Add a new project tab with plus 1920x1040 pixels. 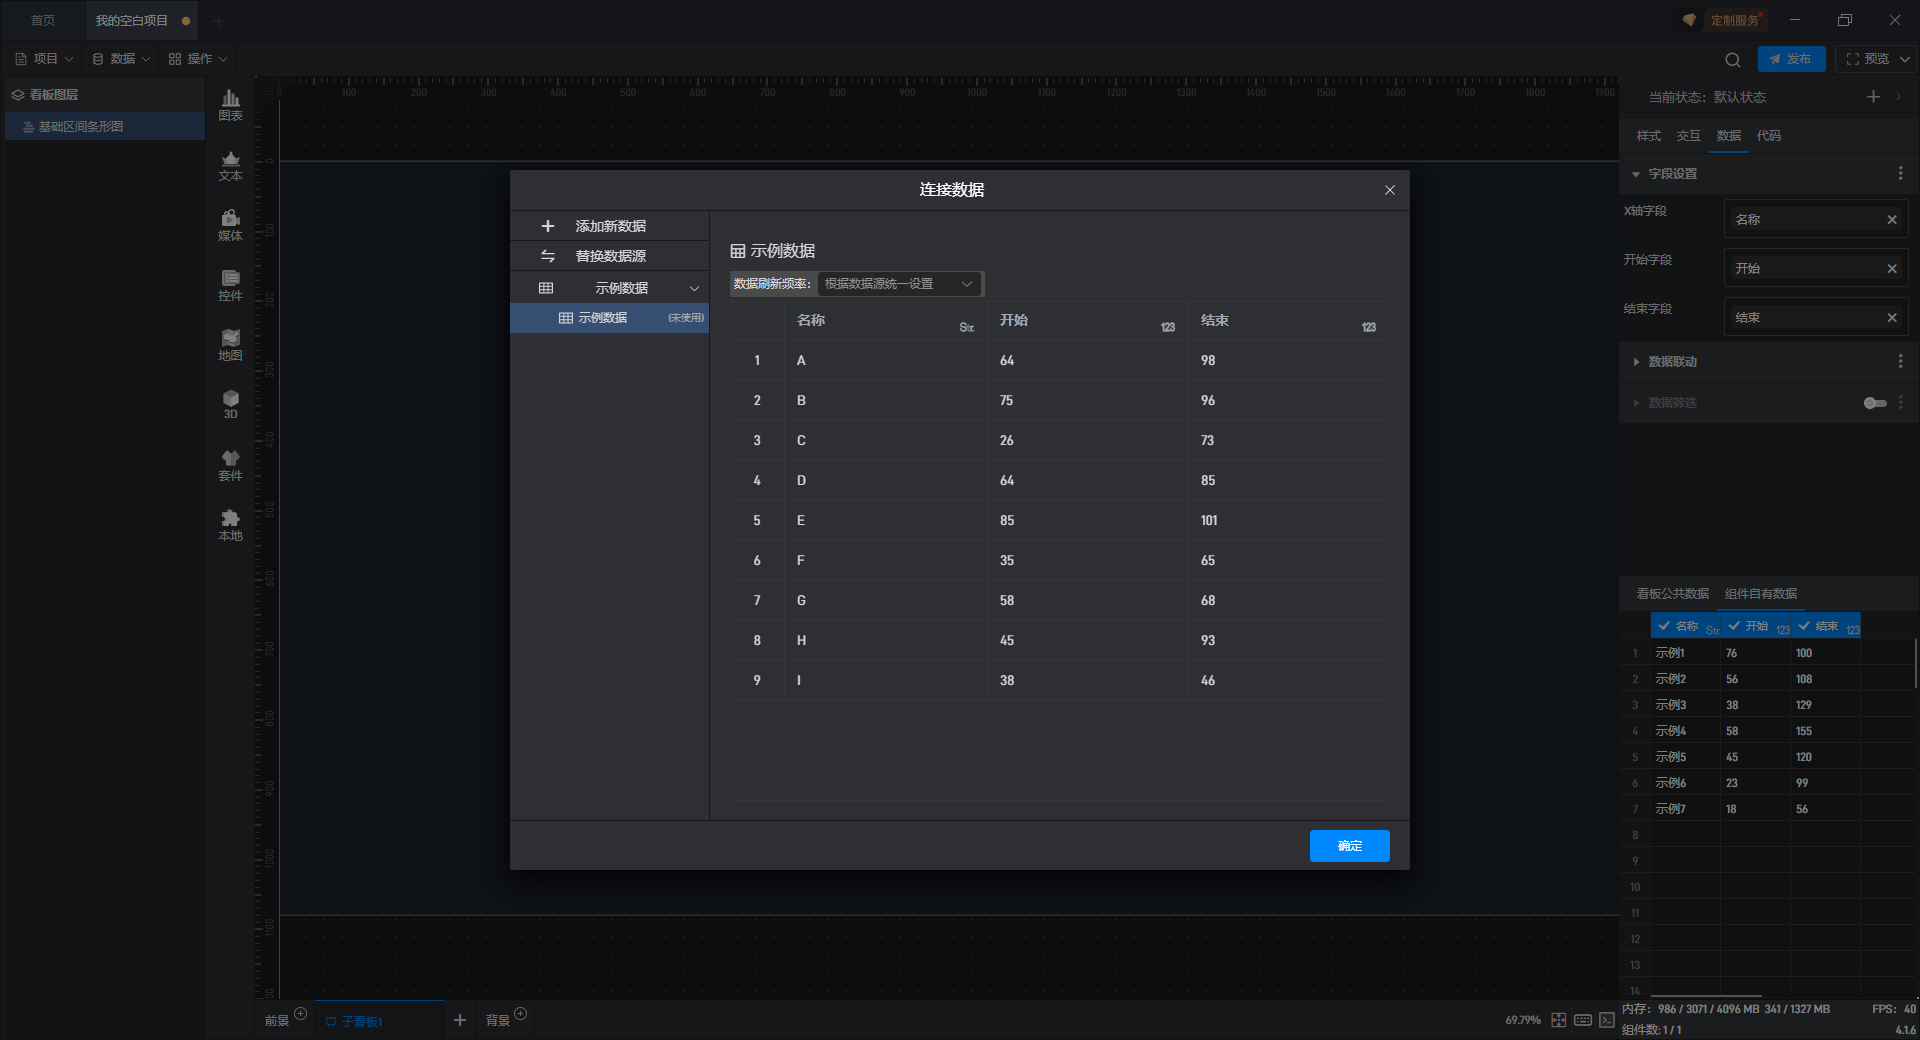(x=219, y=20)
